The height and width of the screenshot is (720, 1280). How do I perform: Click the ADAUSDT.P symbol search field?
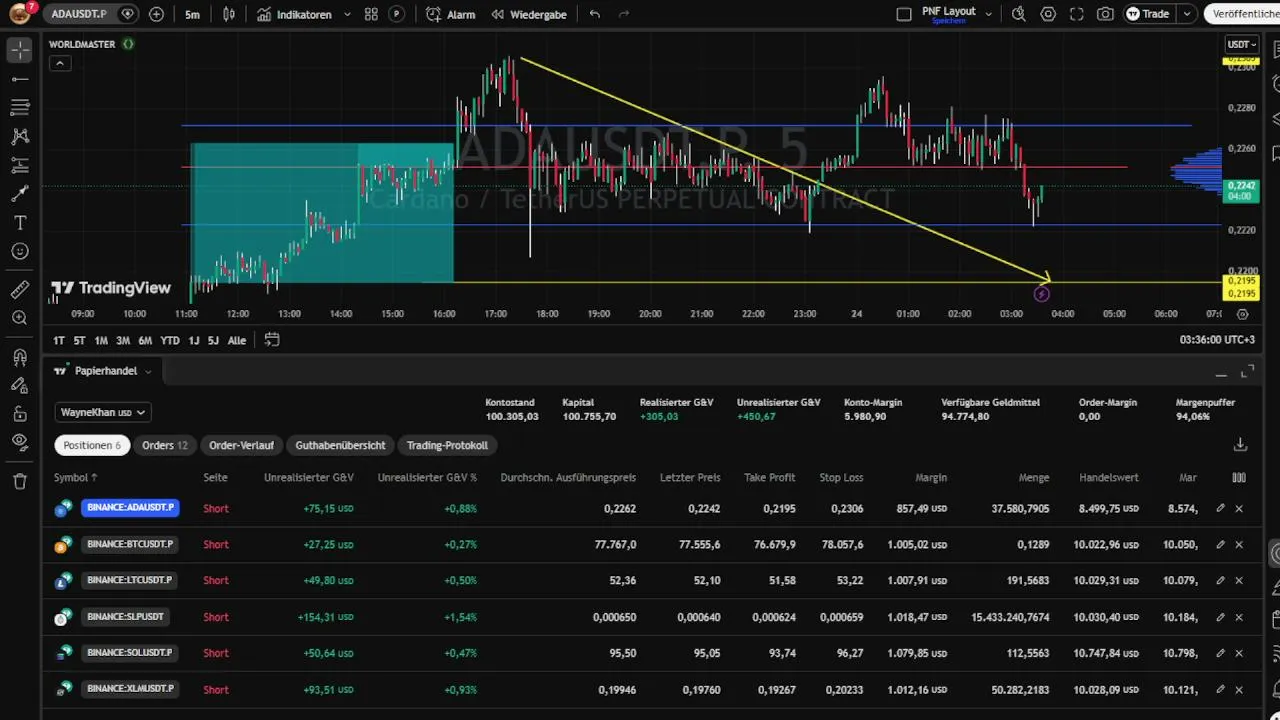[81, 14]
